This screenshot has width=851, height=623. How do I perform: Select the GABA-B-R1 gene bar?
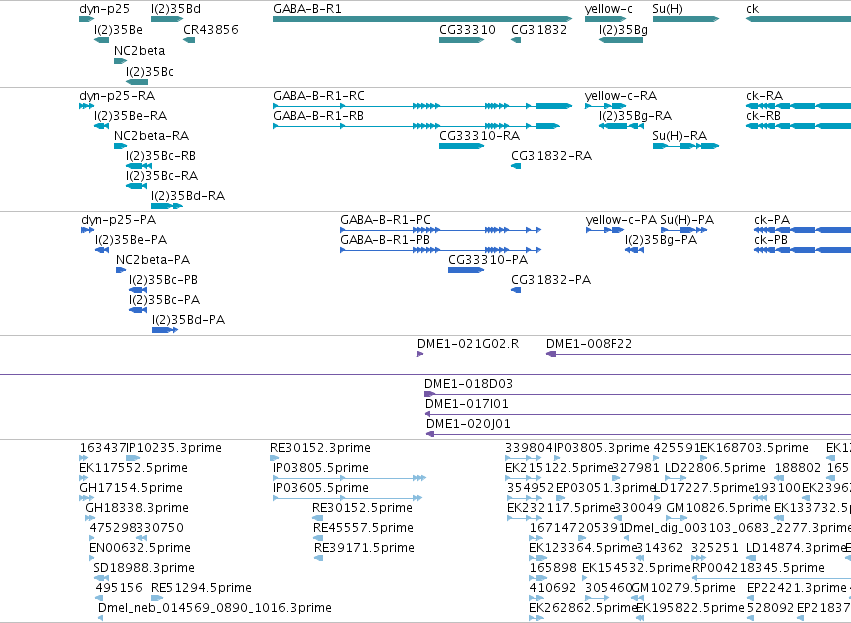click(422, 19)
